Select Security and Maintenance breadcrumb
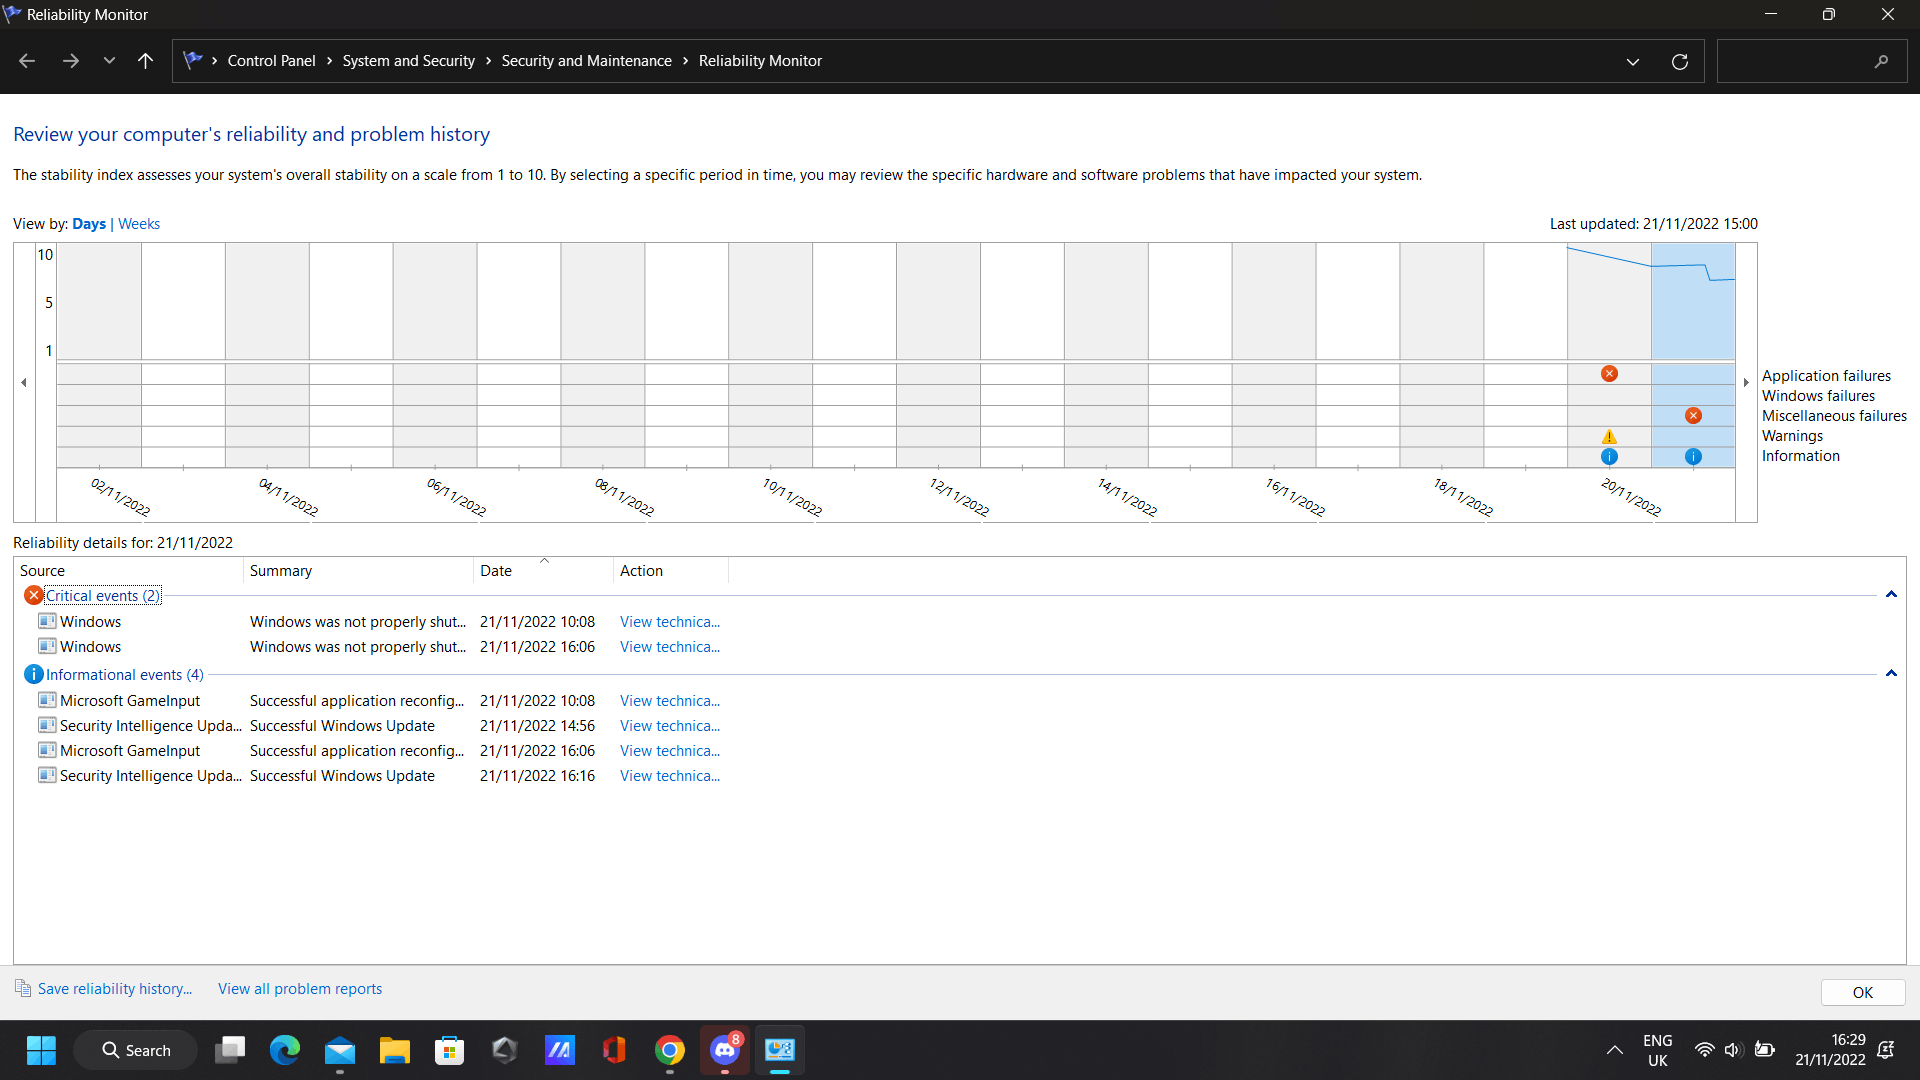This screenshot has width=1920, height=1080. click(586, 61)
